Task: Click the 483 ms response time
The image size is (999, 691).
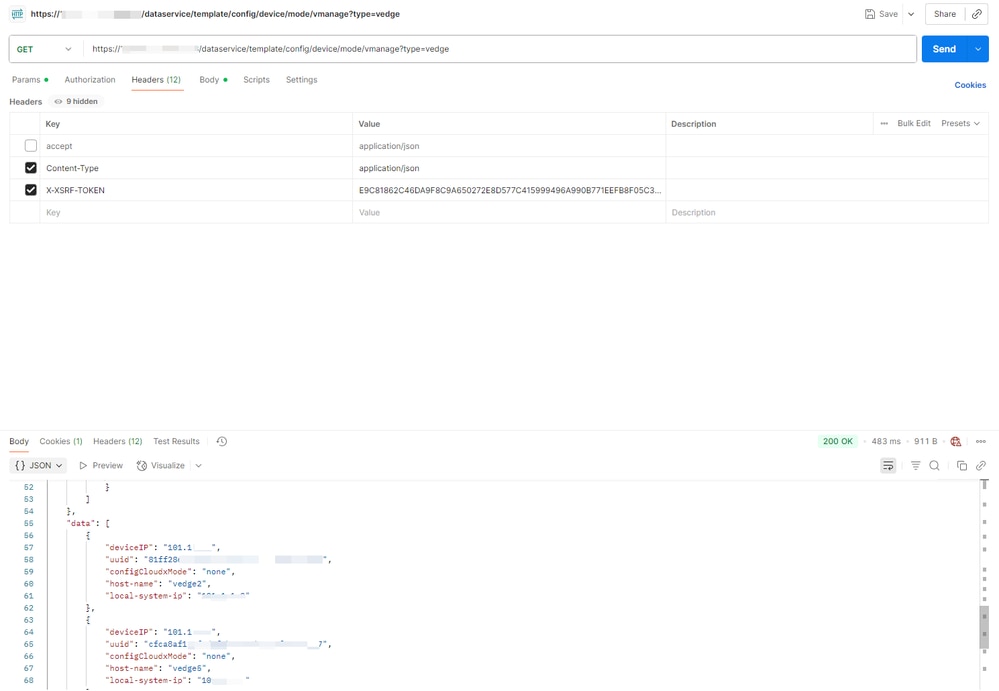Action: [x=886, y=441]
